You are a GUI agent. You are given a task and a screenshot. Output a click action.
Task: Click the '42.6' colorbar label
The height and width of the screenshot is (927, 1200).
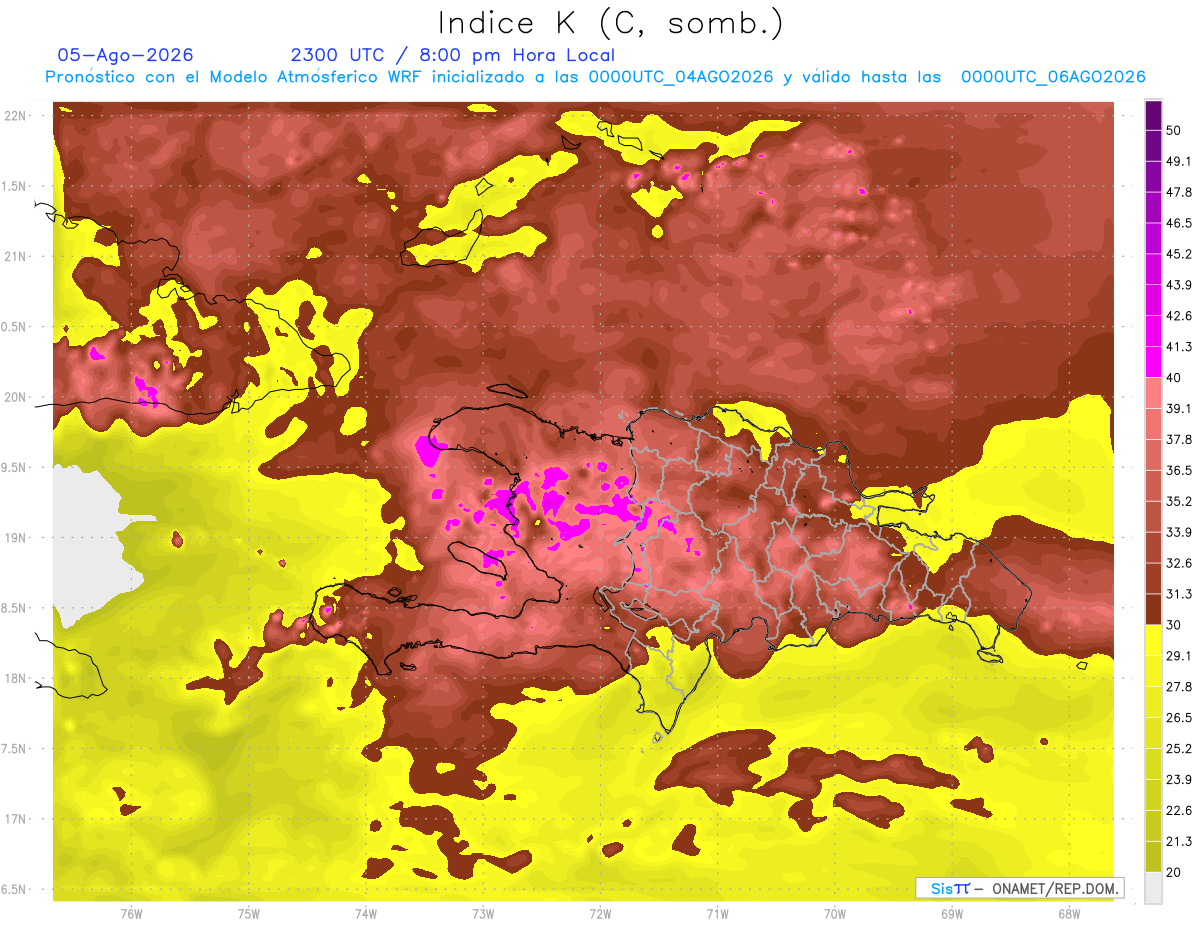pos(1179,315)
